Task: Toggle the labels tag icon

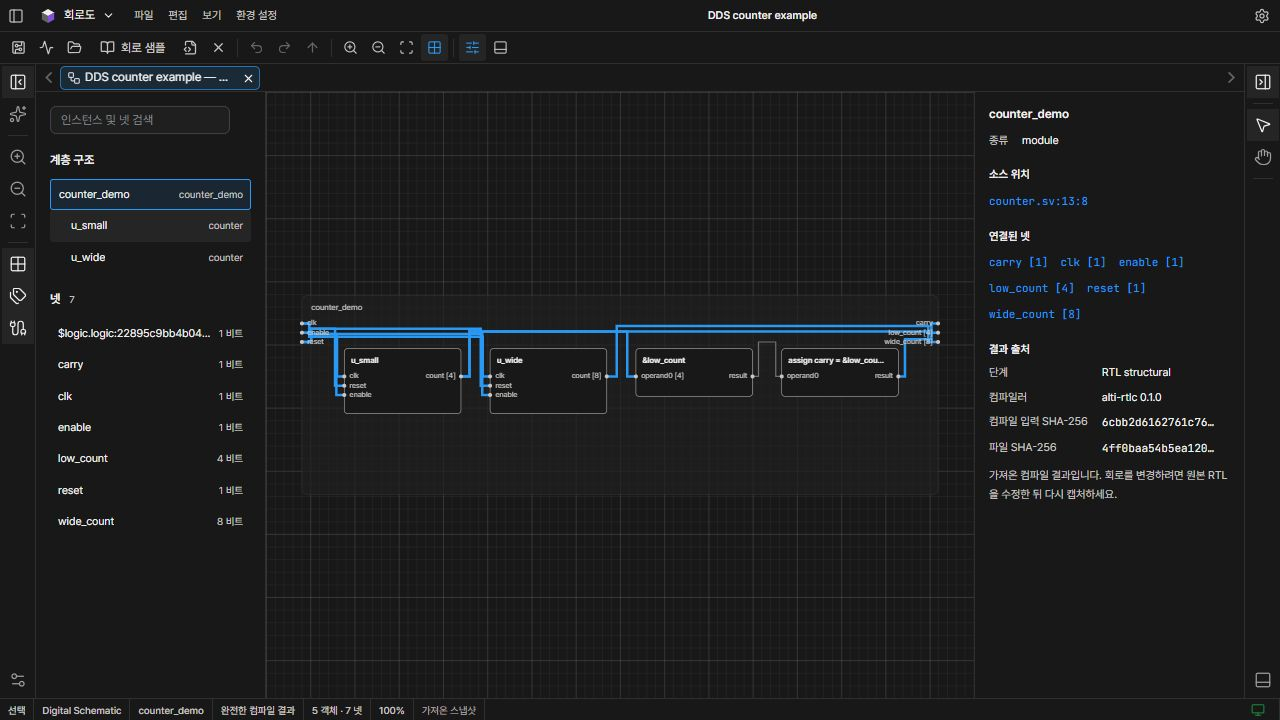Action: coord(18,296)
